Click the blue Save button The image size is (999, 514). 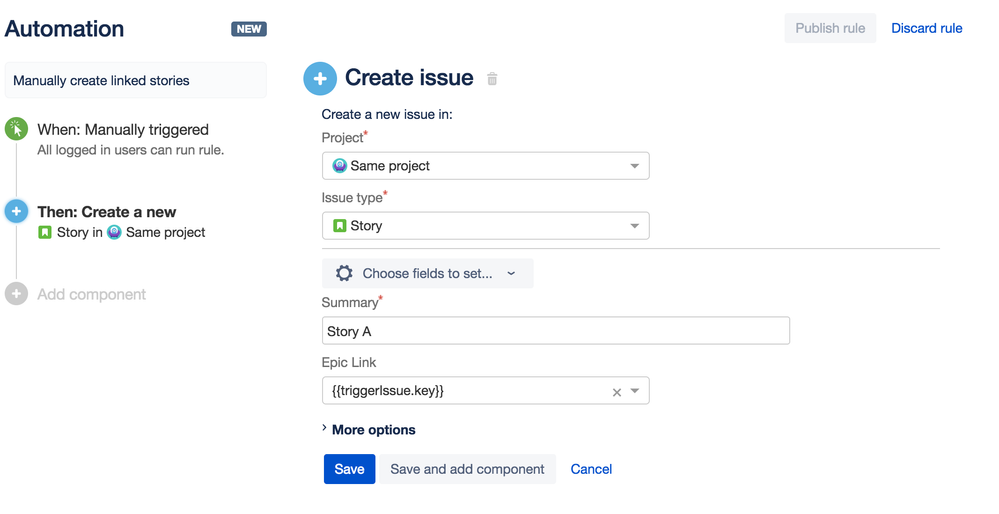349,469
